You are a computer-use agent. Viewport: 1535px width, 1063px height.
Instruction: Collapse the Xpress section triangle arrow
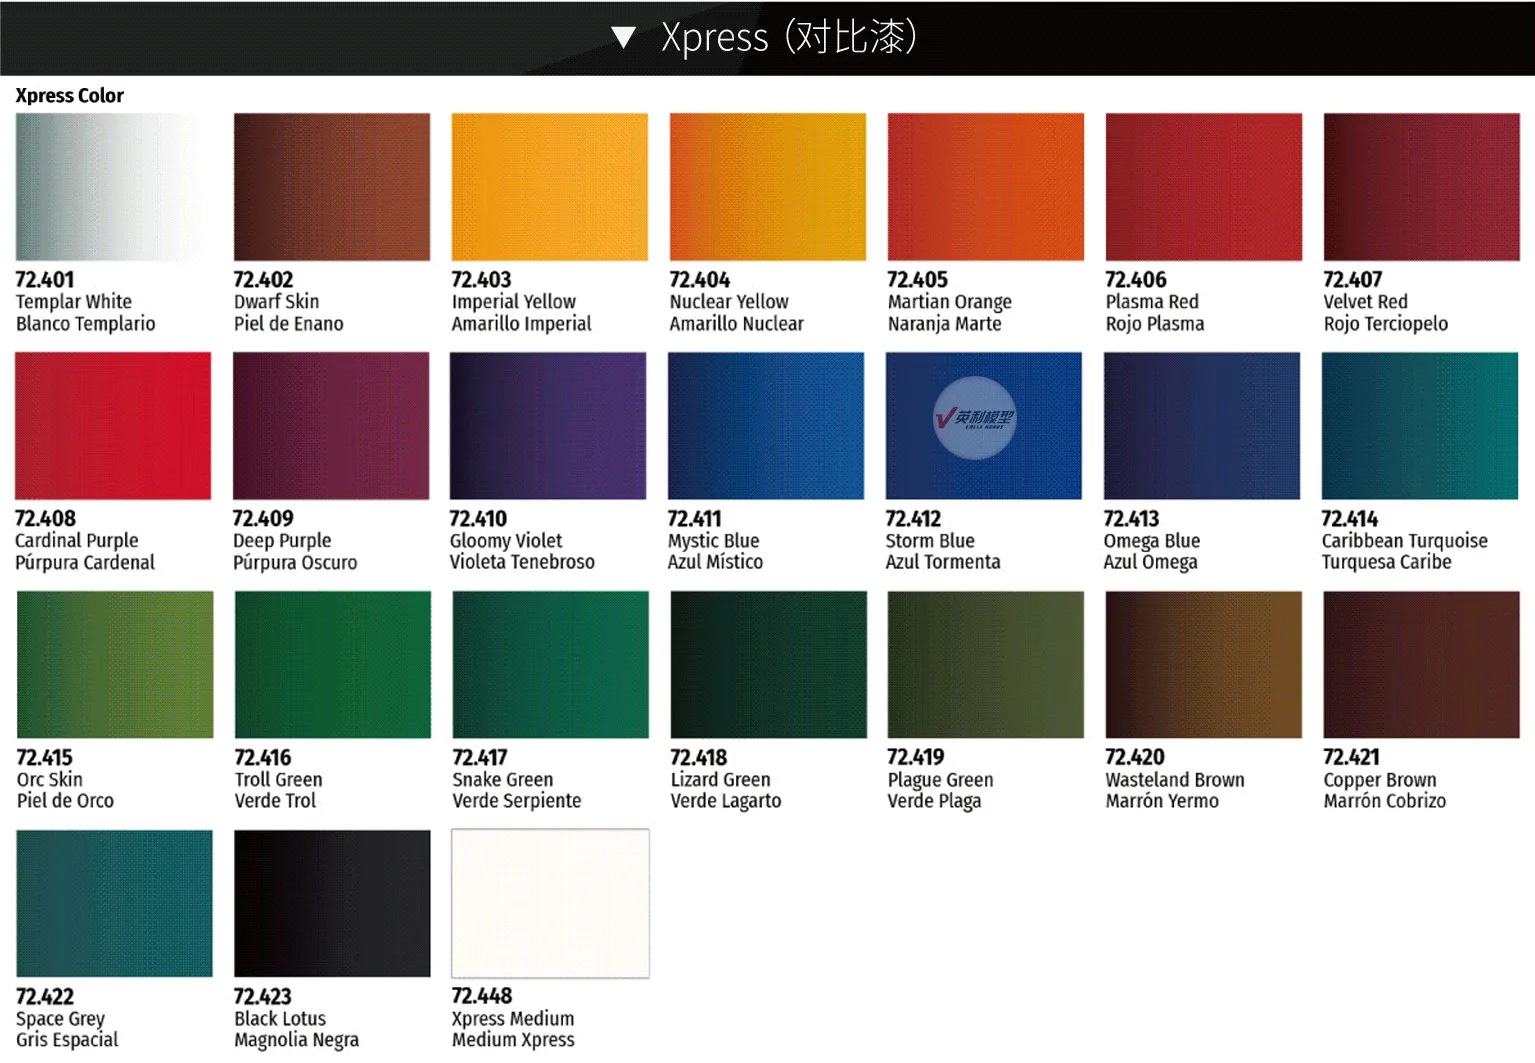(623, 38)
